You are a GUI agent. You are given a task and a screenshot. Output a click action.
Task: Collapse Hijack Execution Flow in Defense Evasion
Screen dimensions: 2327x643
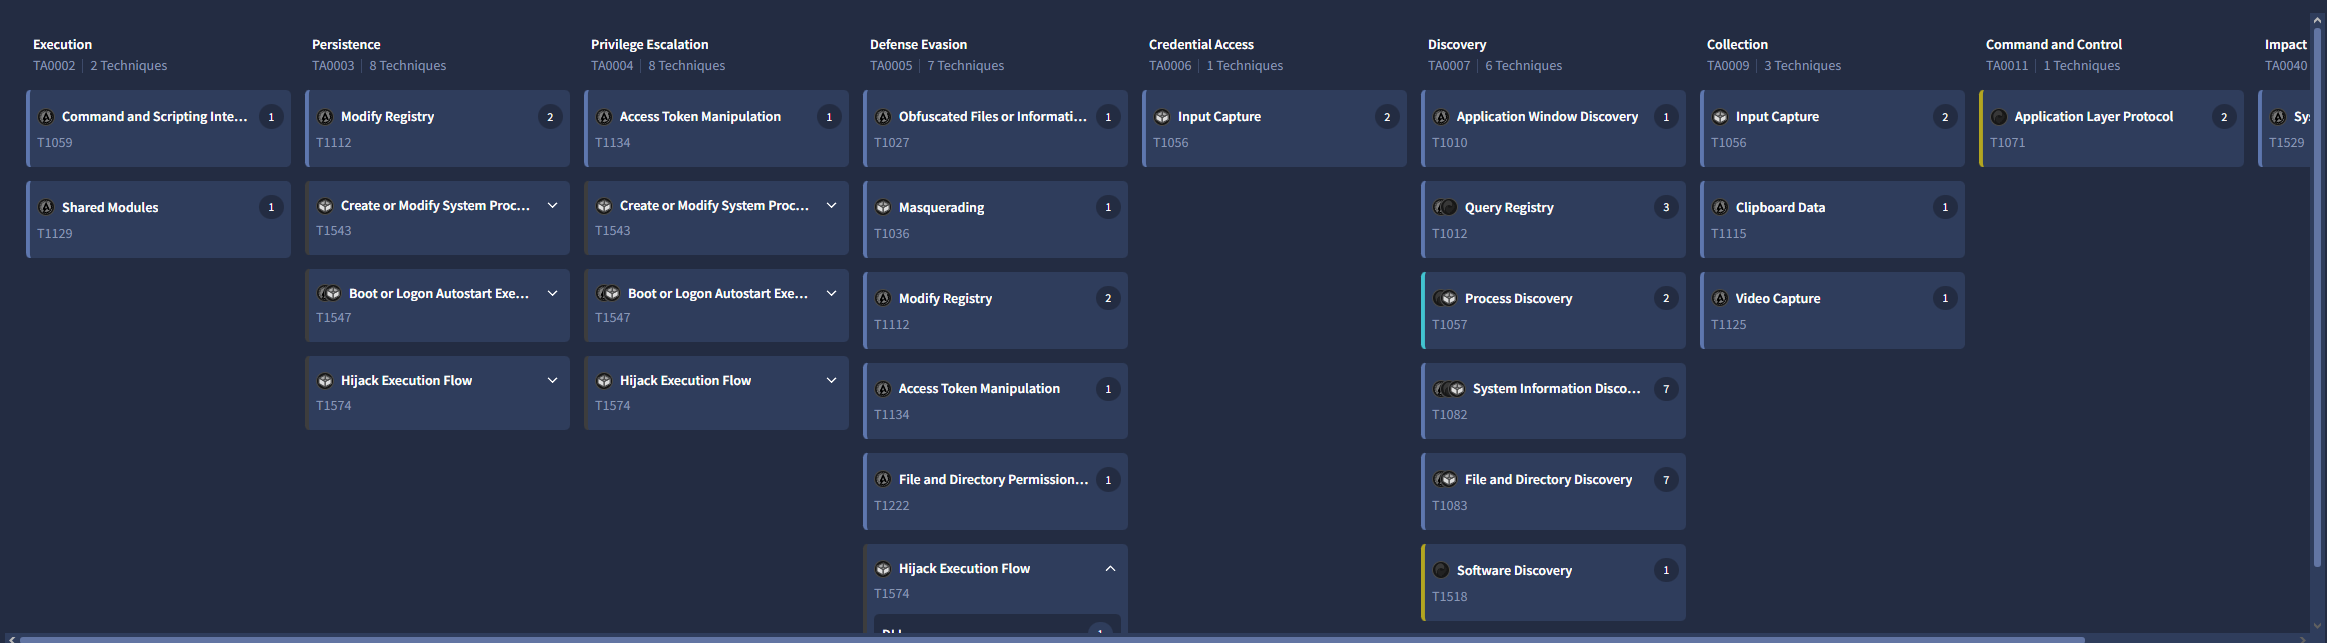(1110, 569)
